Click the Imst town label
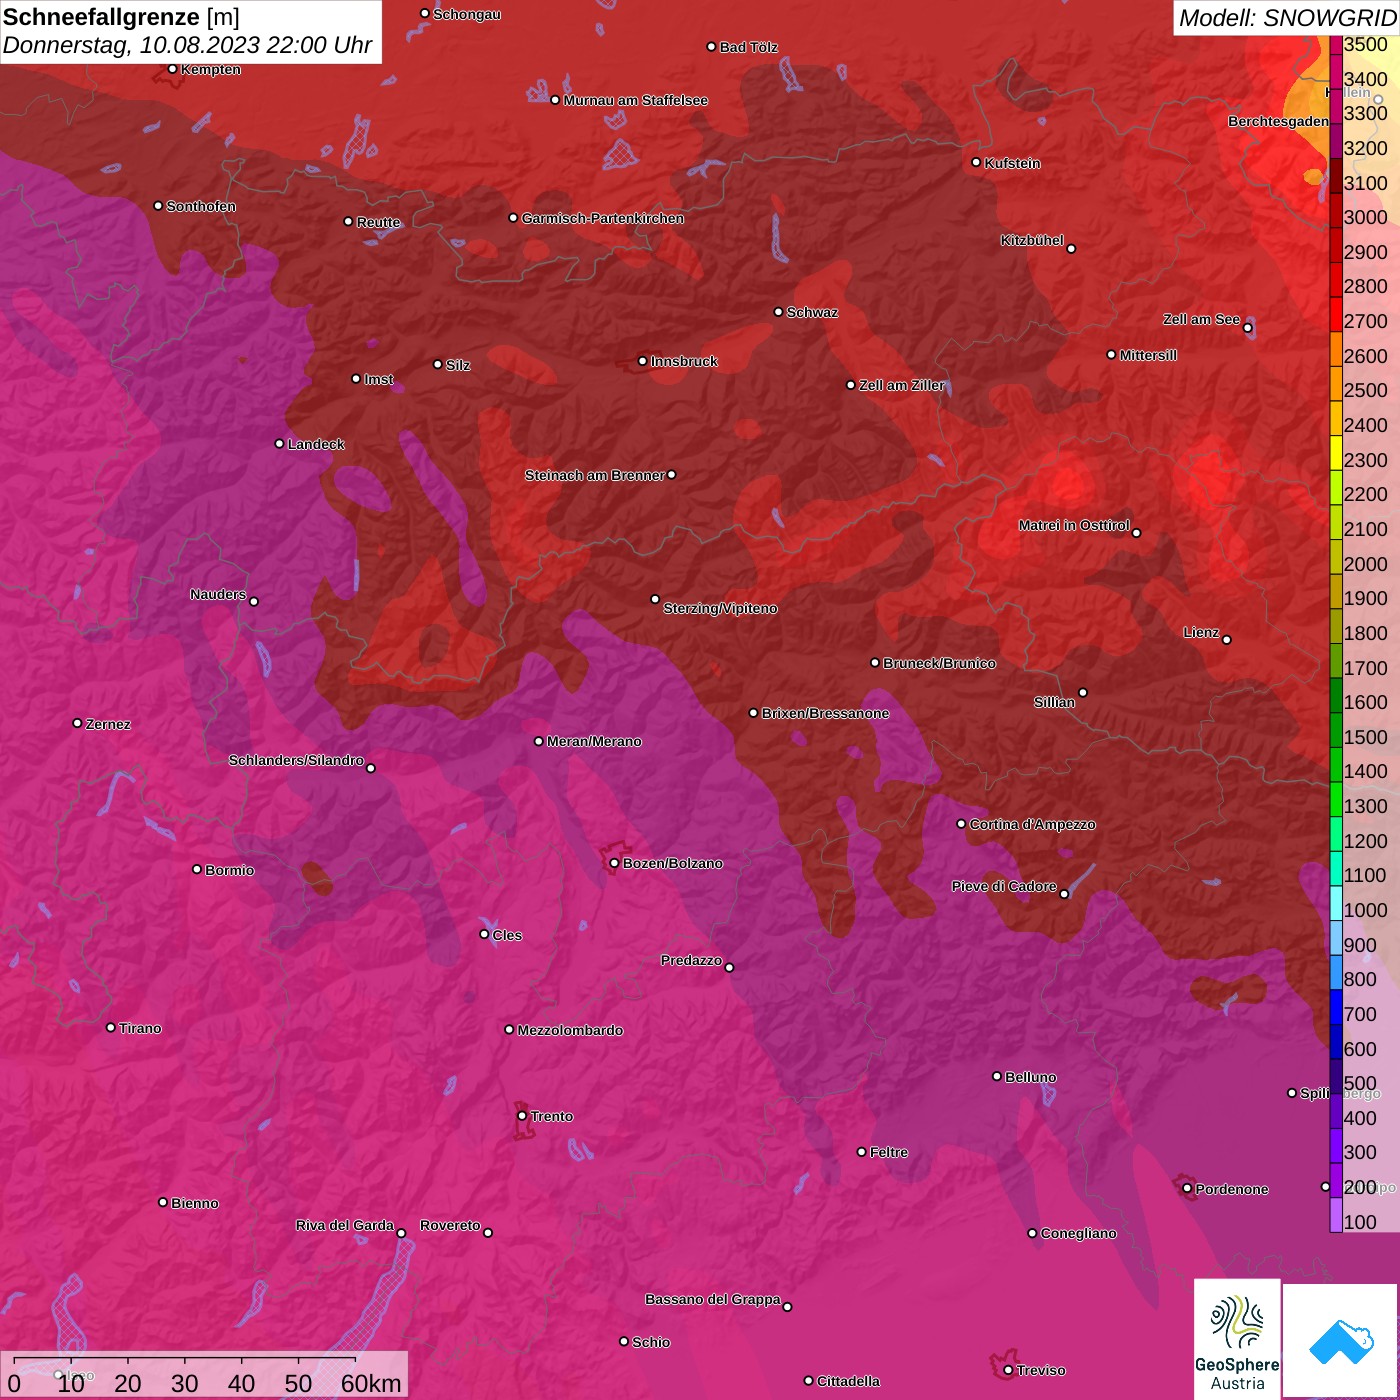This screenshot has height=1400, width=1400. tap(378, 379)
